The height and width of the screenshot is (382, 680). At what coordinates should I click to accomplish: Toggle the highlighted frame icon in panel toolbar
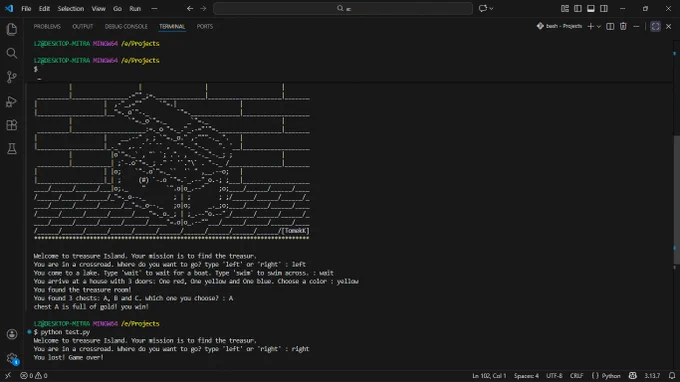pyautogui.click(x=655, y=26)
